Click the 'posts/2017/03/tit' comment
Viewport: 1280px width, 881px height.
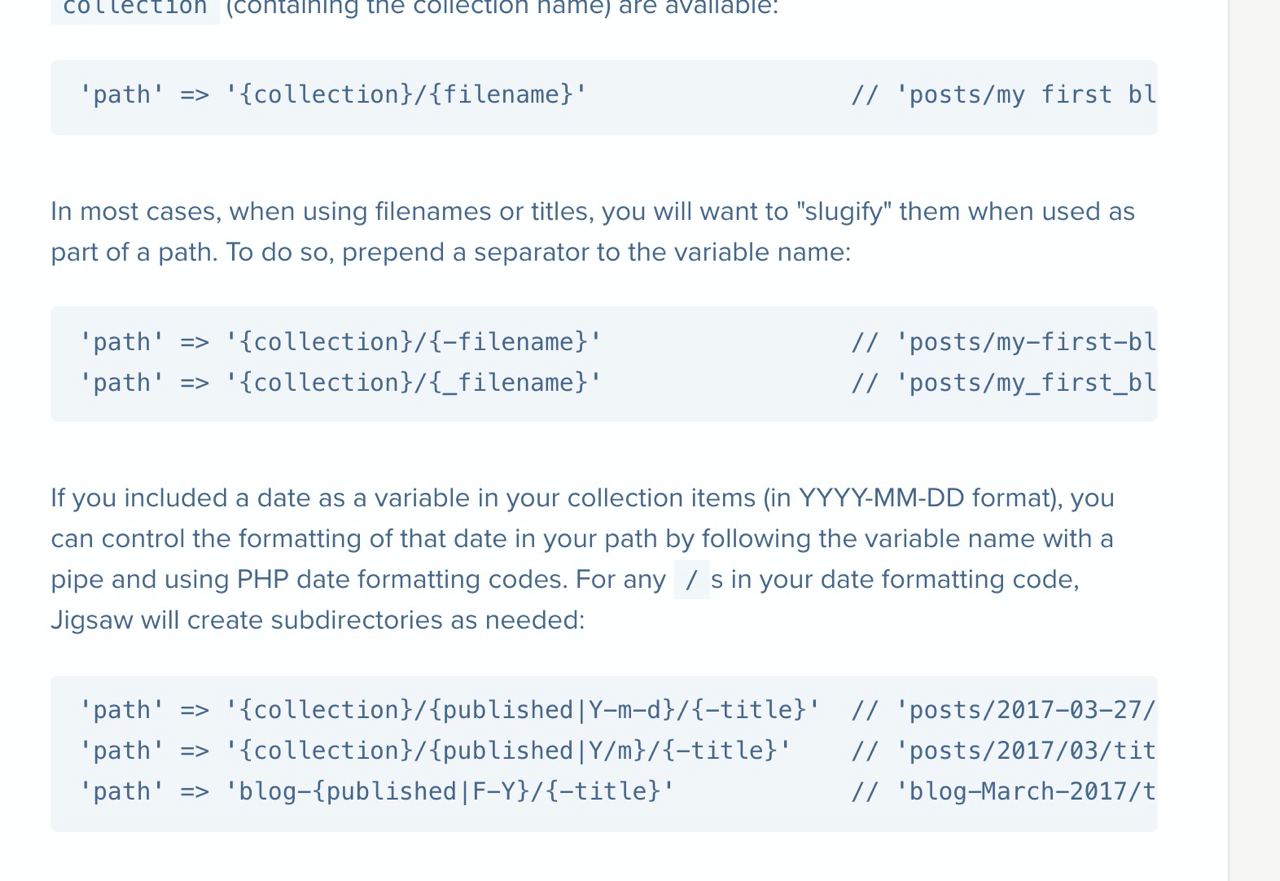[x=1003, y=751]
